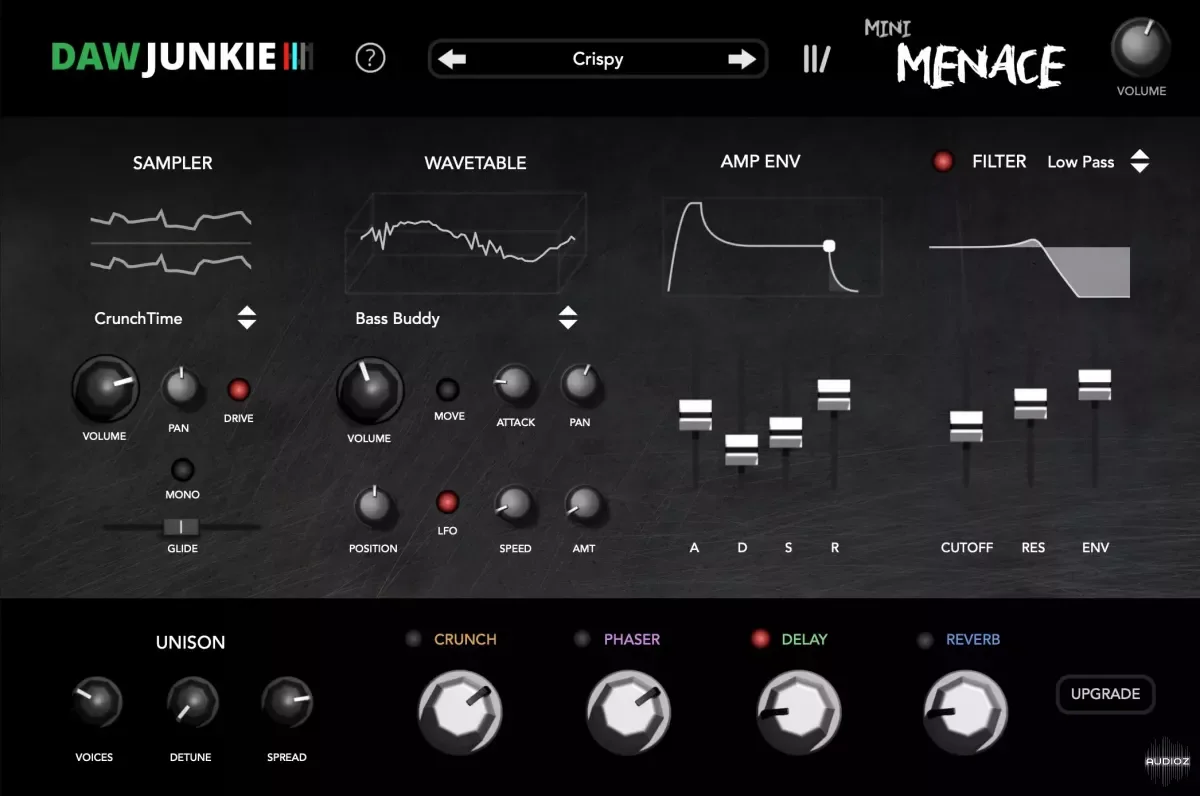Image resolution: width=1200 pixels, height=796 pixels.
Task: Go to next preset with right arrow
Action: pos(742,60)
